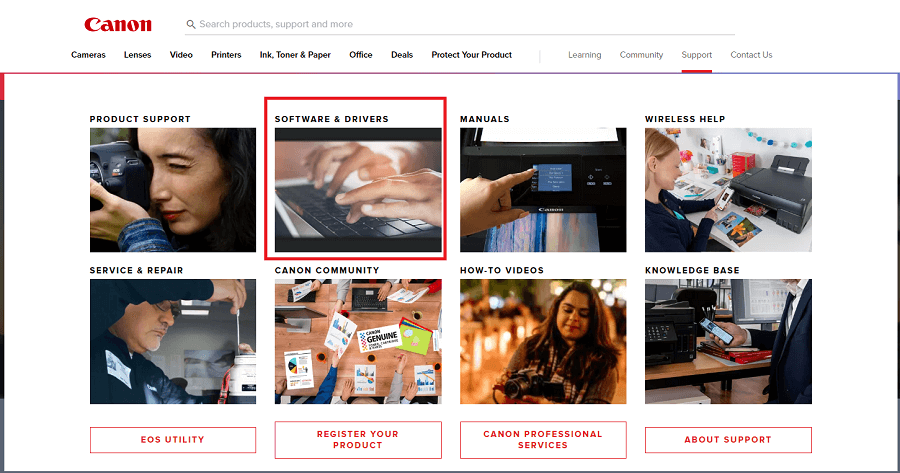Open the How-To Videos thumbnail

point(543,340)
